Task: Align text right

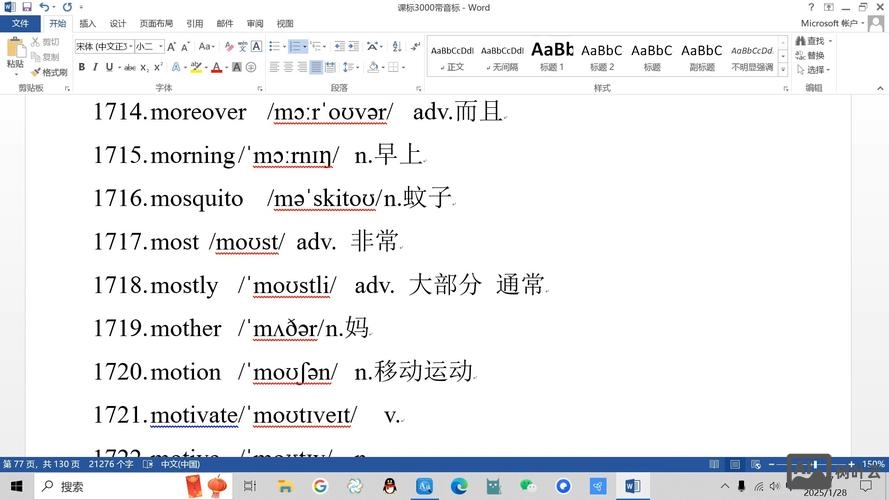Action: click(x=302, y=67)
